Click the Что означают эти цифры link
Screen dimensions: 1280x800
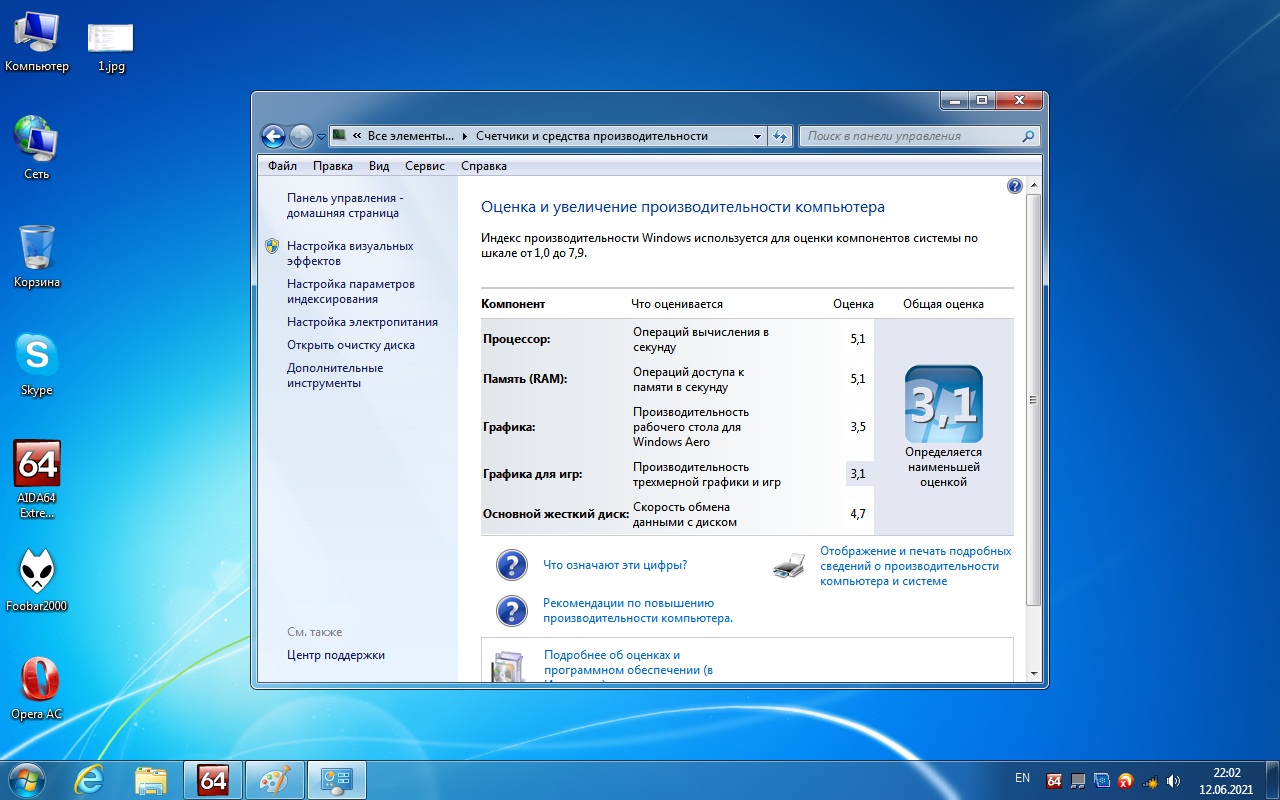615,565
